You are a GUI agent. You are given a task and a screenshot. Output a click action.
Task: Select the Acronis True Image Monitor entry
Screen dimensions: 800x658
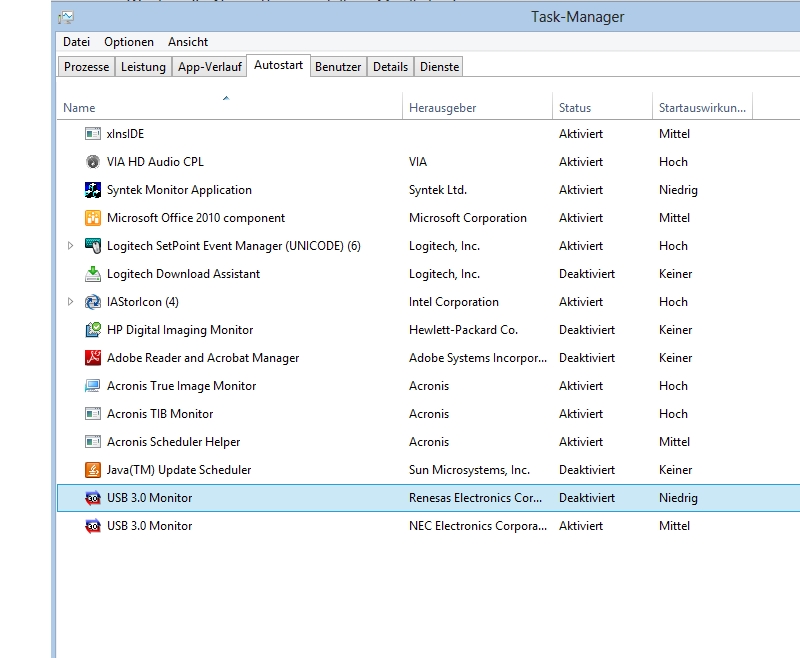pyautogui.click(x=181, y=386)
